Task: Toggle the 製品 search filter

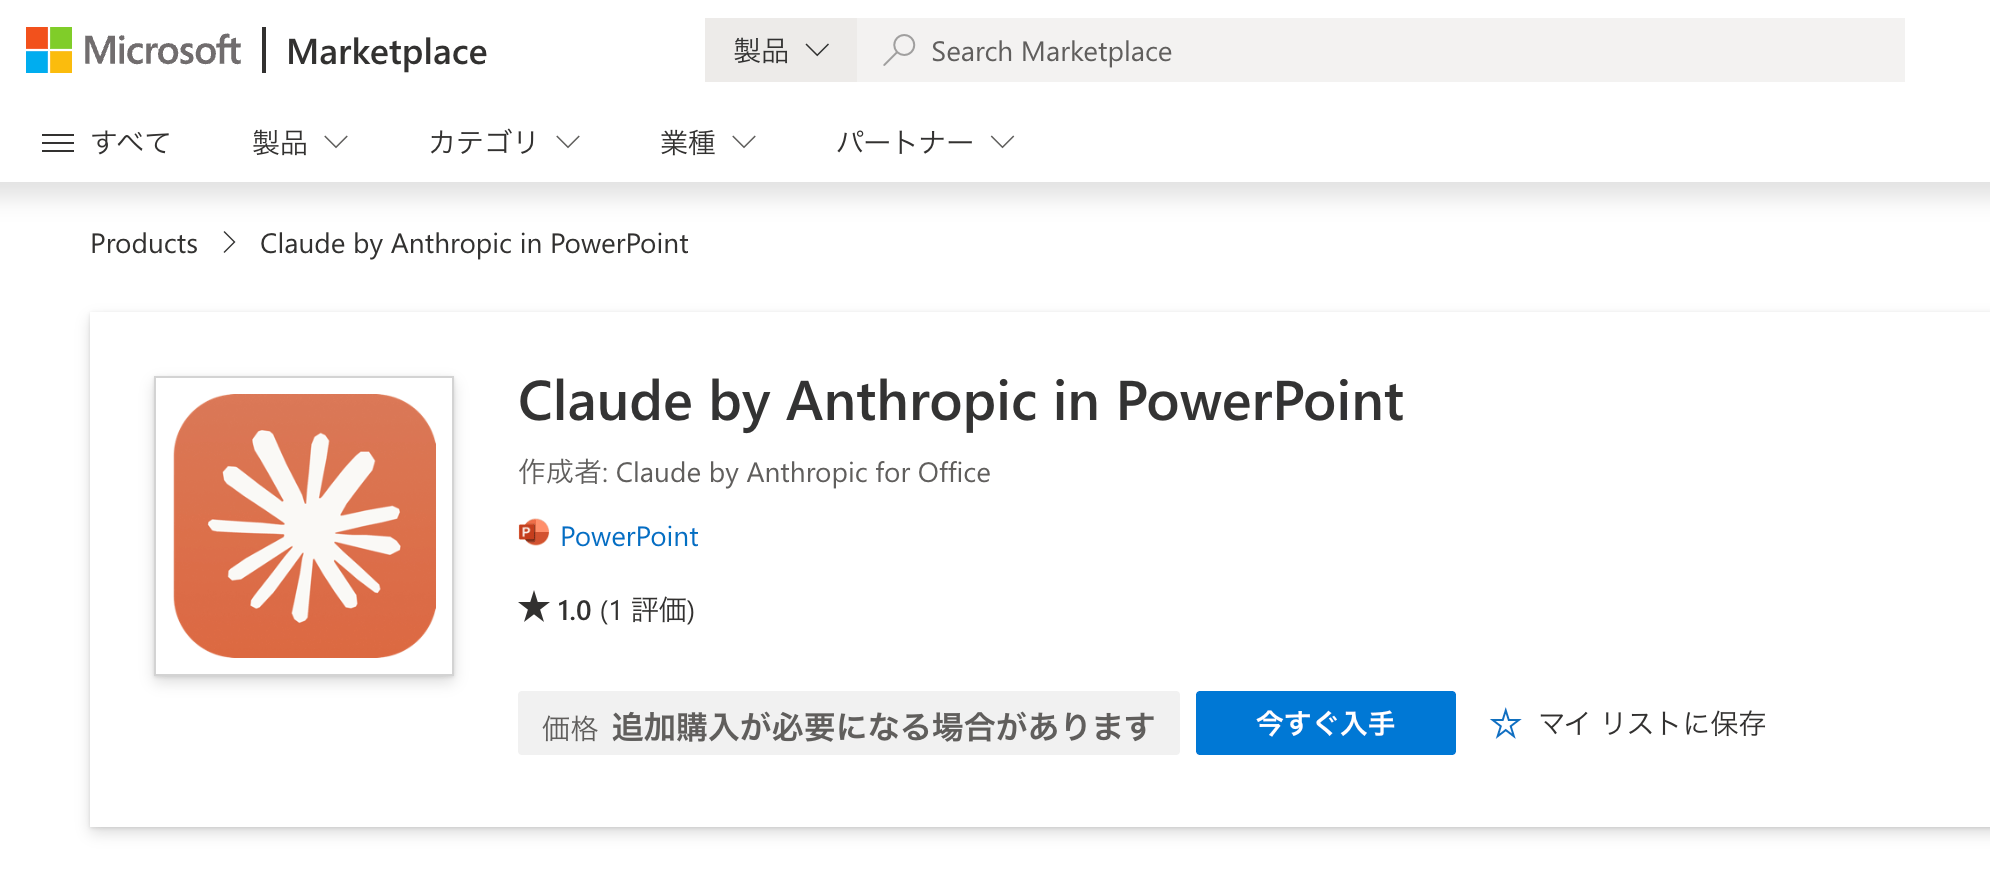Action: (781, 50)
